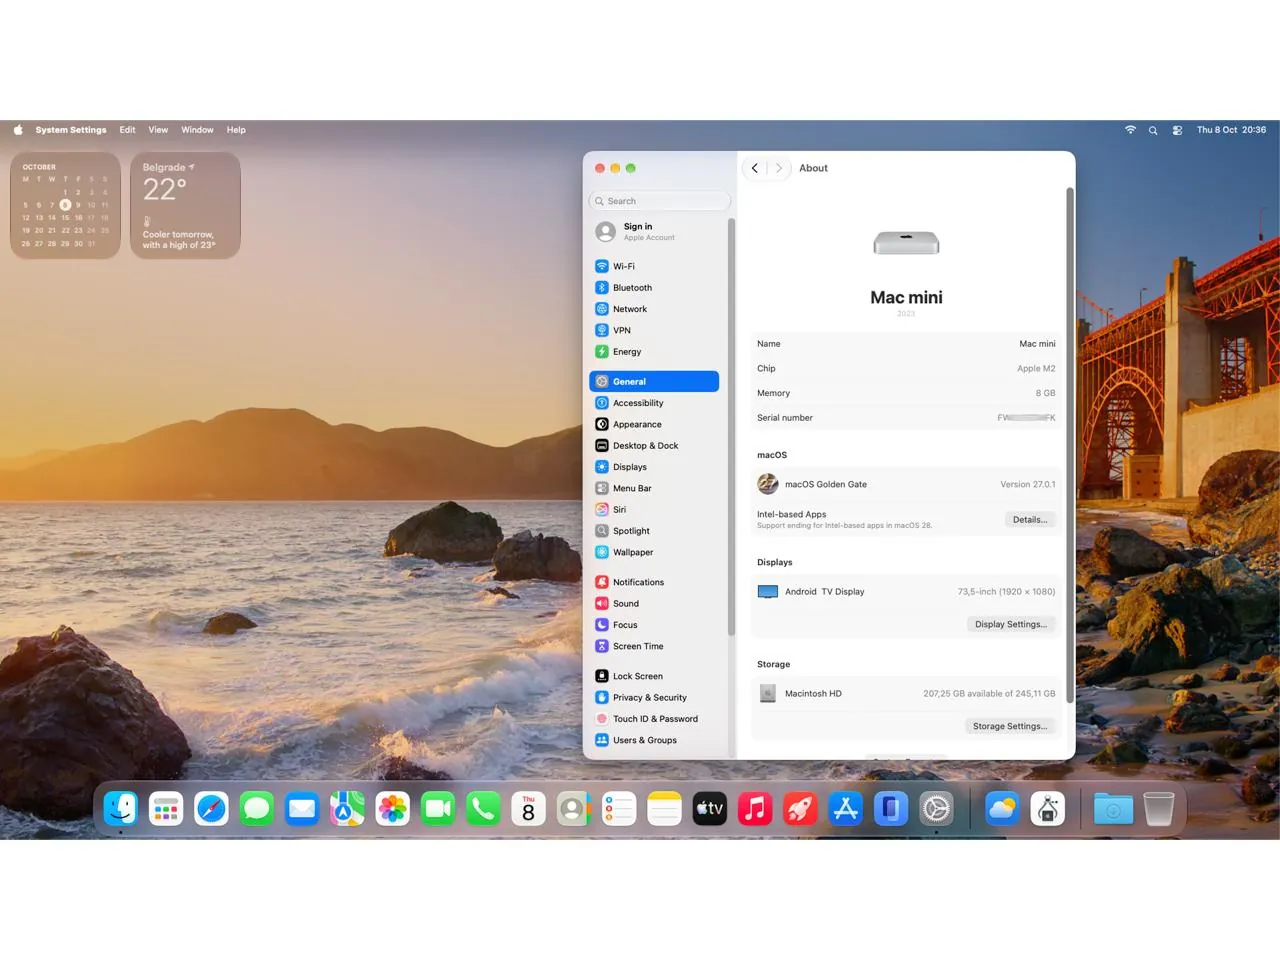This screenshot has width=1280, height=960.
Task: Open Messages from the Dock
Action: [x=257, y=809]
